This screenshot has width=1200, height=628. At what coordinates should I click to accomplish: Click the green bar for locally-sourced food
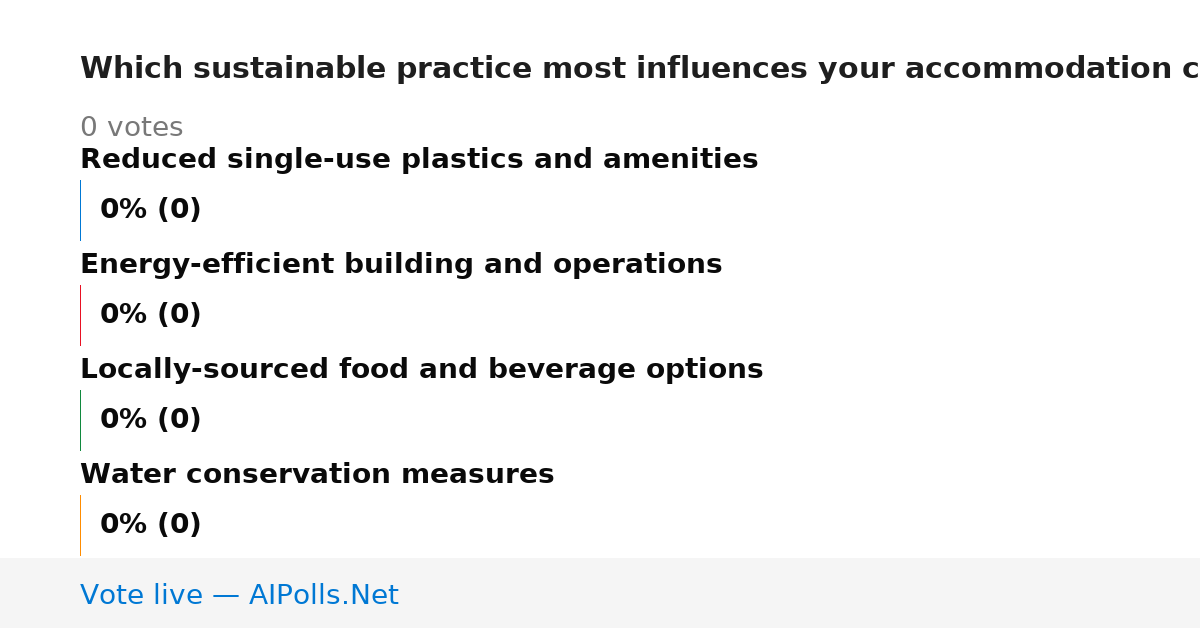pyautogui.click(x=80, y=420)
